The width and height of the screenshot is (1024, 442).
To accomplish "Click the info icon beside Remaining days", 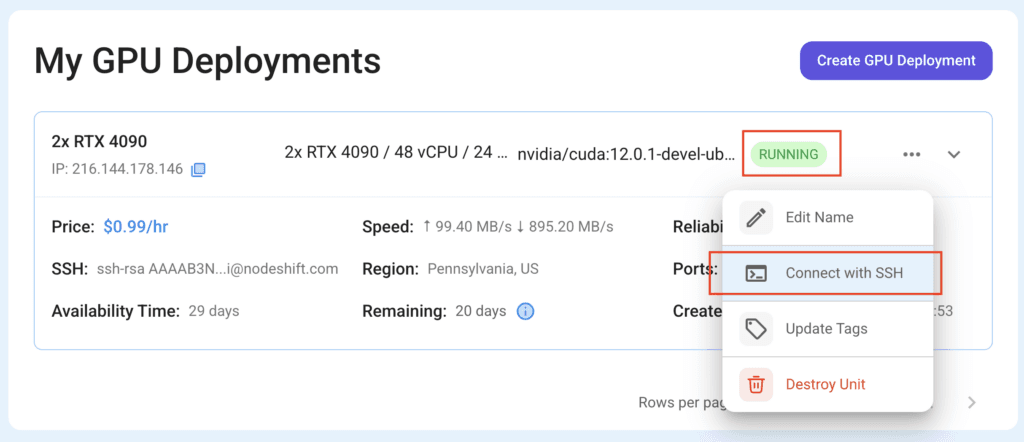I will pyautogui.click(x=526, y=311).
